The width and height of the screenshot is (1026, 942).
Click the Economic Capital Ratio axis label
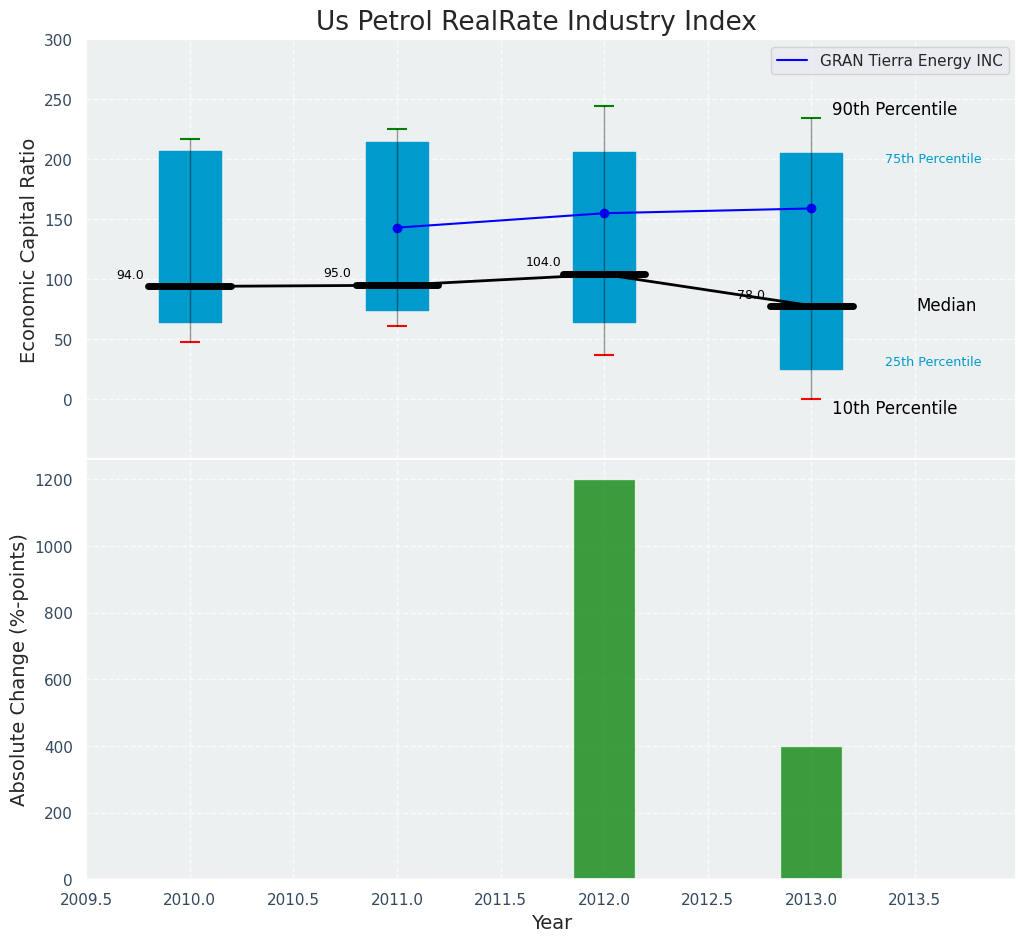[29, 250]
